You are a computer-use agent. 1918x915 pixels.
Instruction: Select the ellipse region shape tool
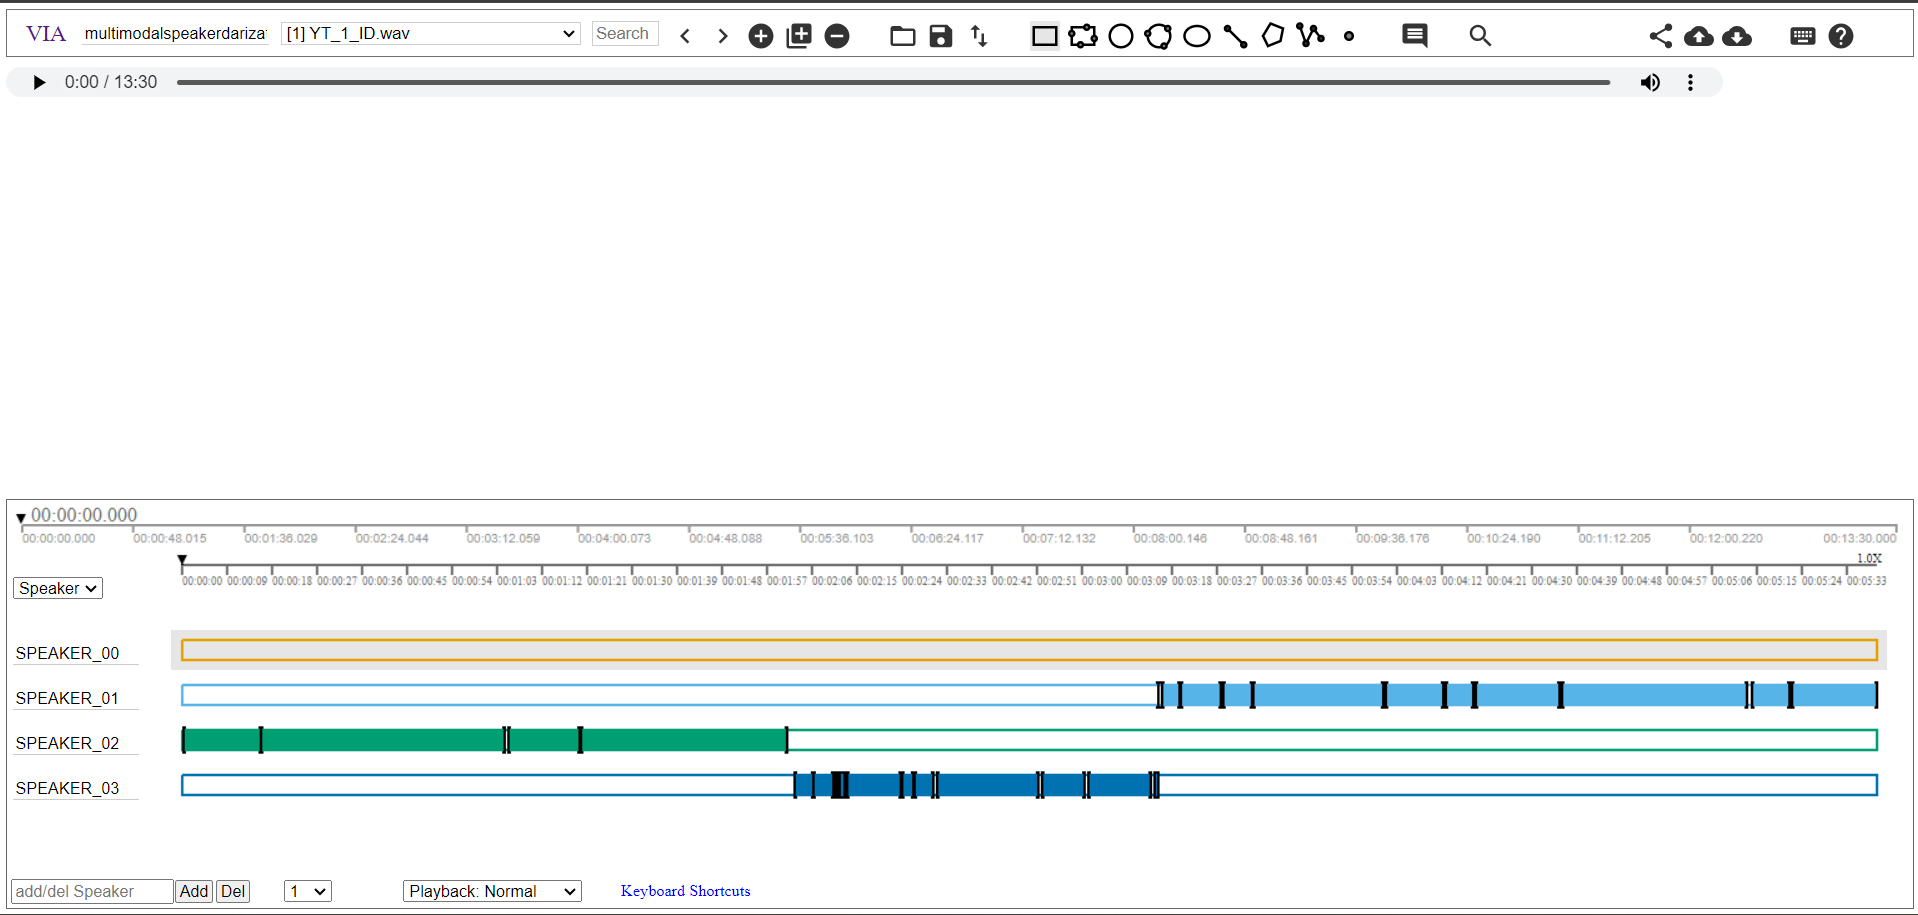[x=1197, y=36]
